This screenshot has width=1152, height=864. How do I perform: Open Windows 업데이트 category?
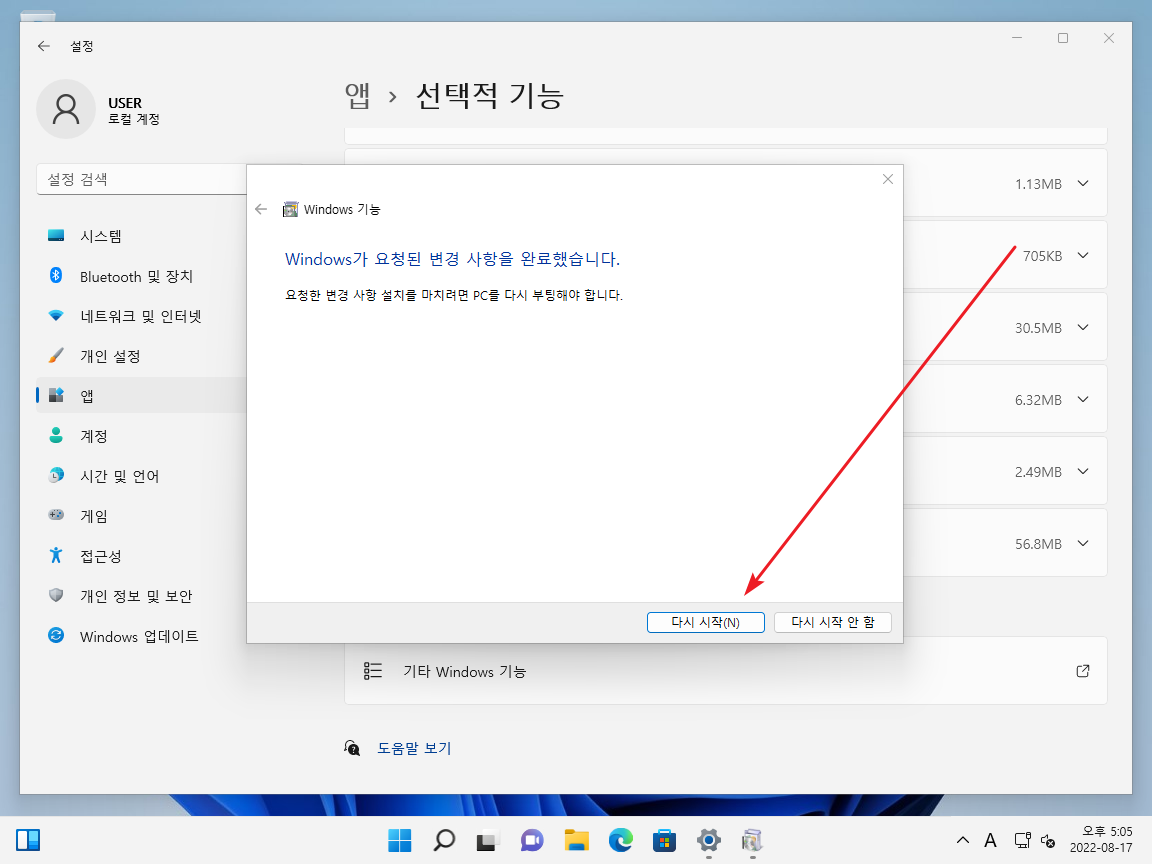tap(141, 636)
